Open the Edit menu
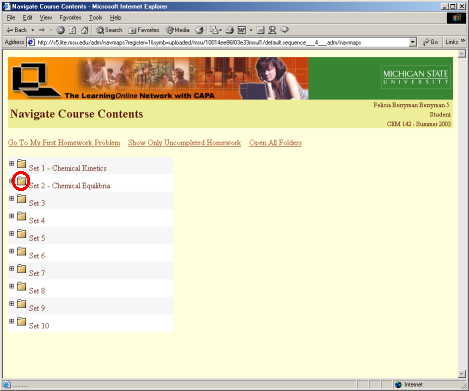The width and height of the screenshot is (469, 391). click(x=27, y=18)
